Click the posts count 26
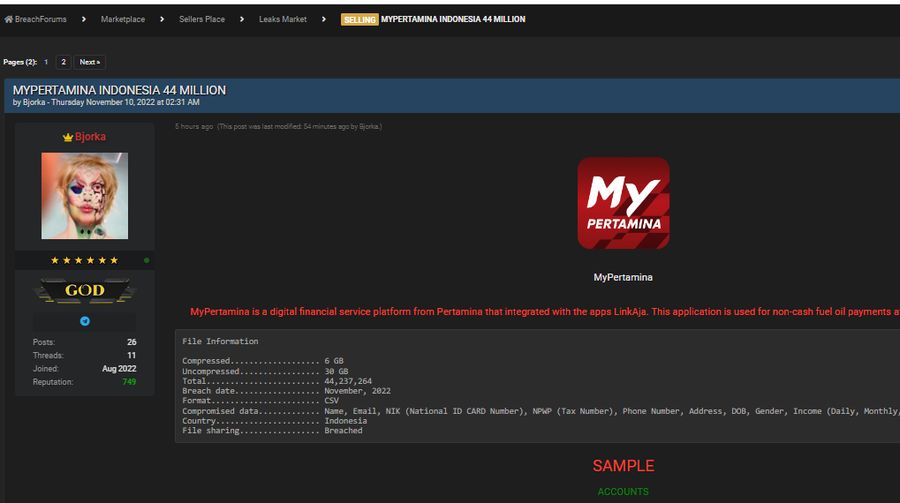 [x=131, y=342]
